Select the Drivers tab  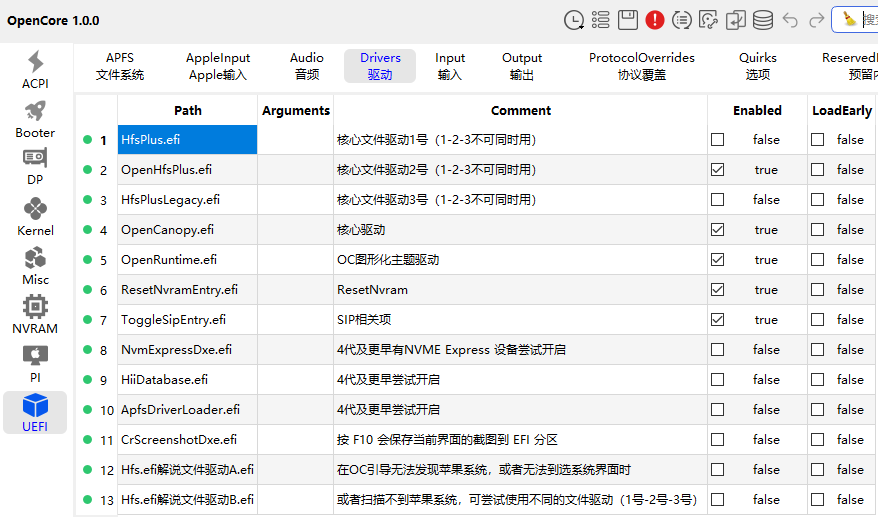tap(380, 66)
